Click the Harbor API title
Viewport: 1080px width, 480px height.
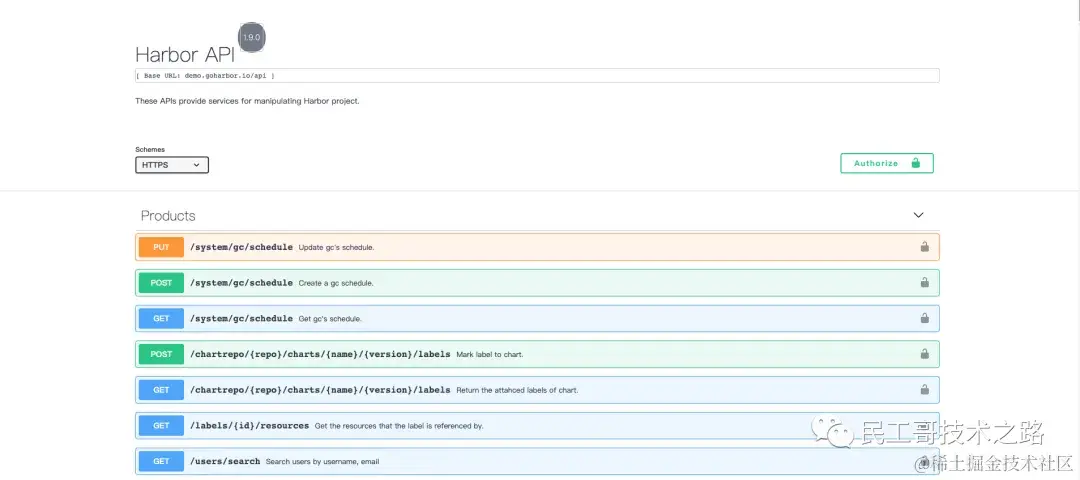185,54
